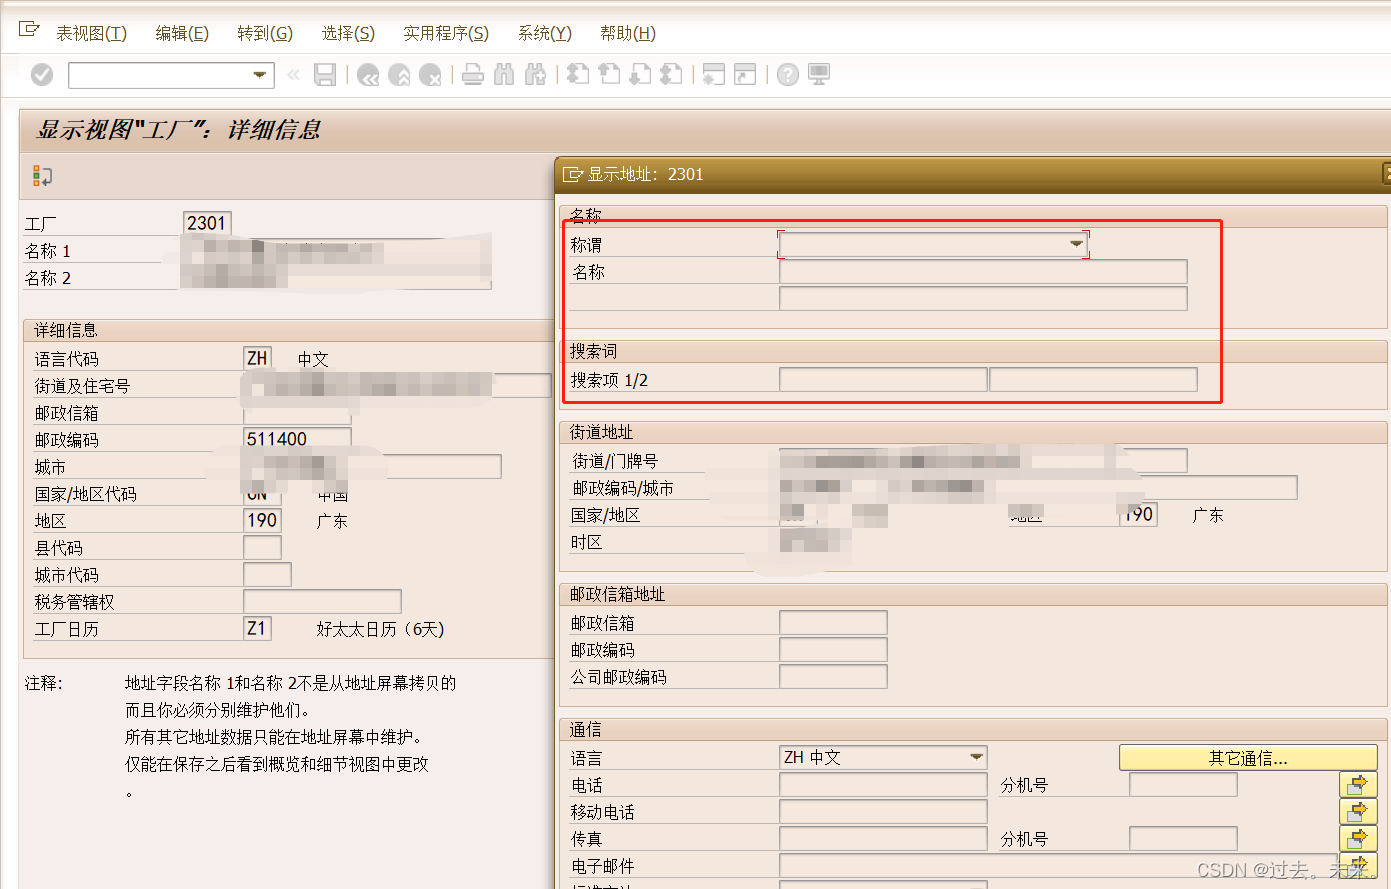Click the arrow icon beside 传真 extension field
This screenshot has height=889, width=1391.
click(1358, 838)
